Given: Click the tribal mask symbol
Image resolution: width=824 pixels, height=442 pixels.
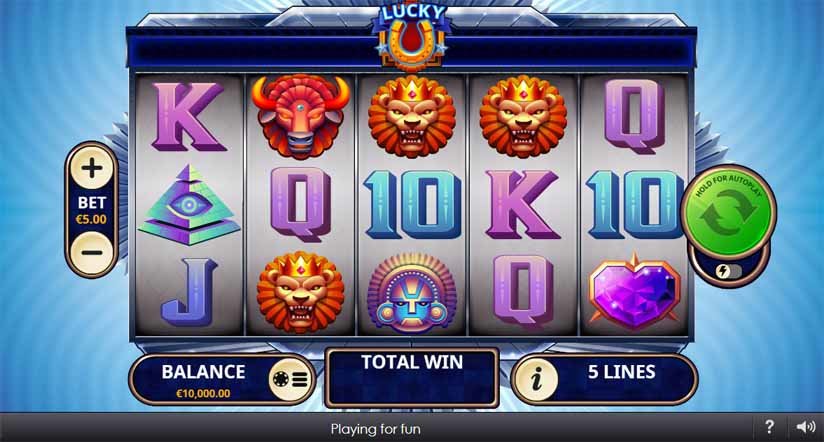Looking at the screenshot, I should pyautogui.click(x=411, y=293).
